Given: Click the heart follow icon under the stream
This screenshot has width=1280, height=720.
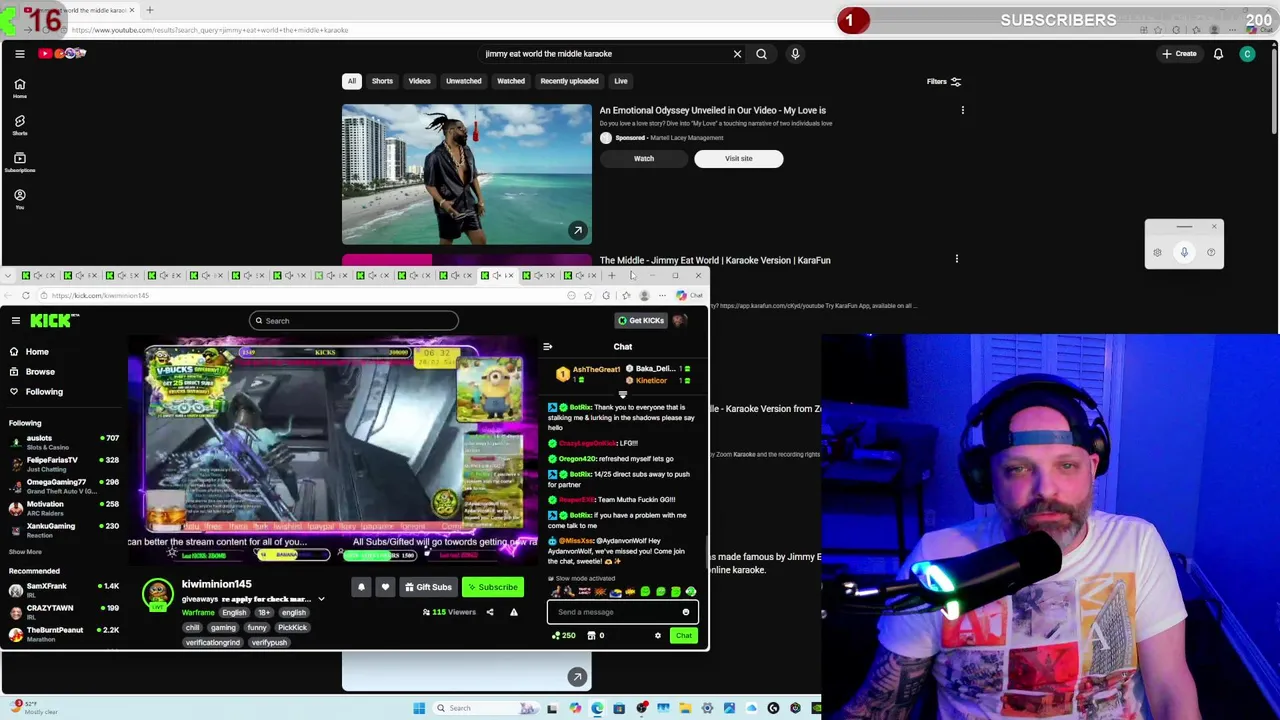Looking at the screenshot, I should point(385,587).
